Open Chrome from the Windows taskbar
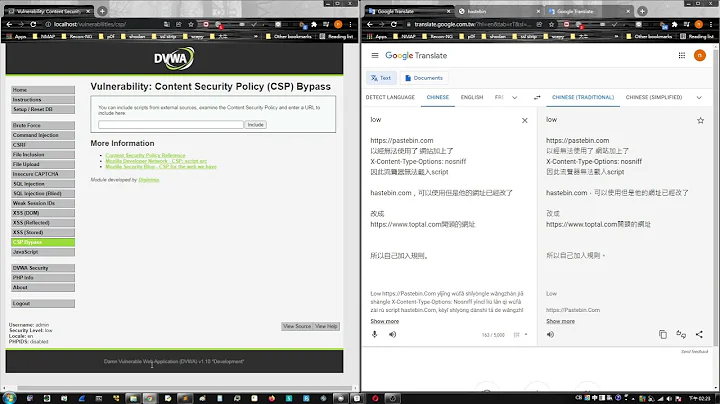This screenshot has width=720, height=404. point(150,398)
